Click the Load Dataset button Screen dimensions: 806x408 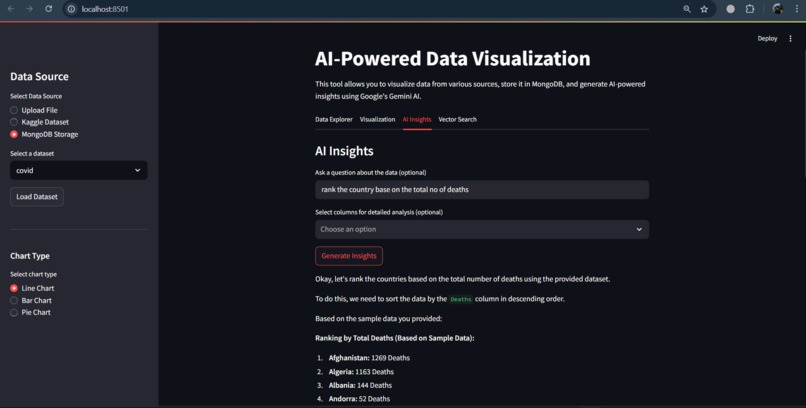(x=37, y=197)
